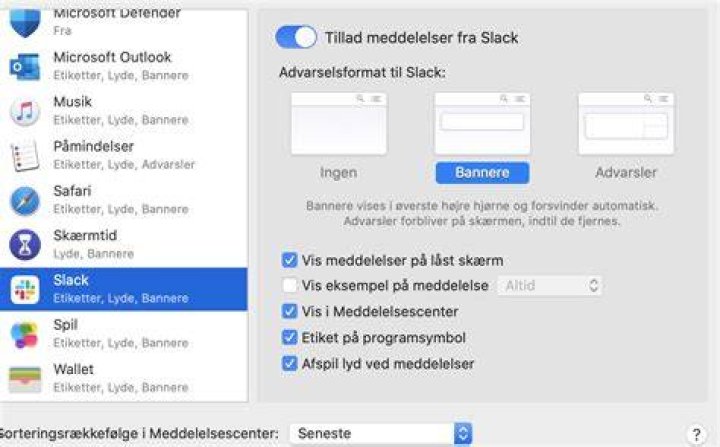The height and width of the screenshot is (447, 720).
Task: Disable Etiket på programsymbol checkbox
Action: pos(289,337)
